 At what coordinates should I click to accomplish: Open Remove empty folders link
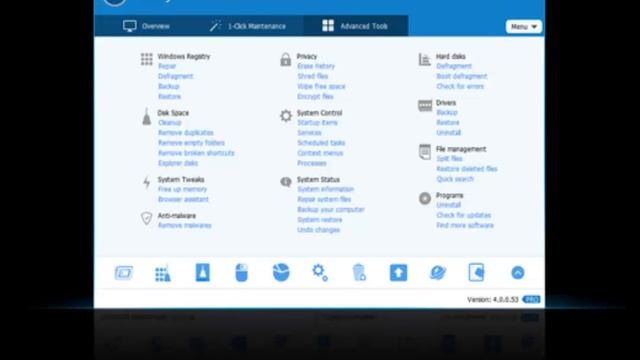pos(191,143)
